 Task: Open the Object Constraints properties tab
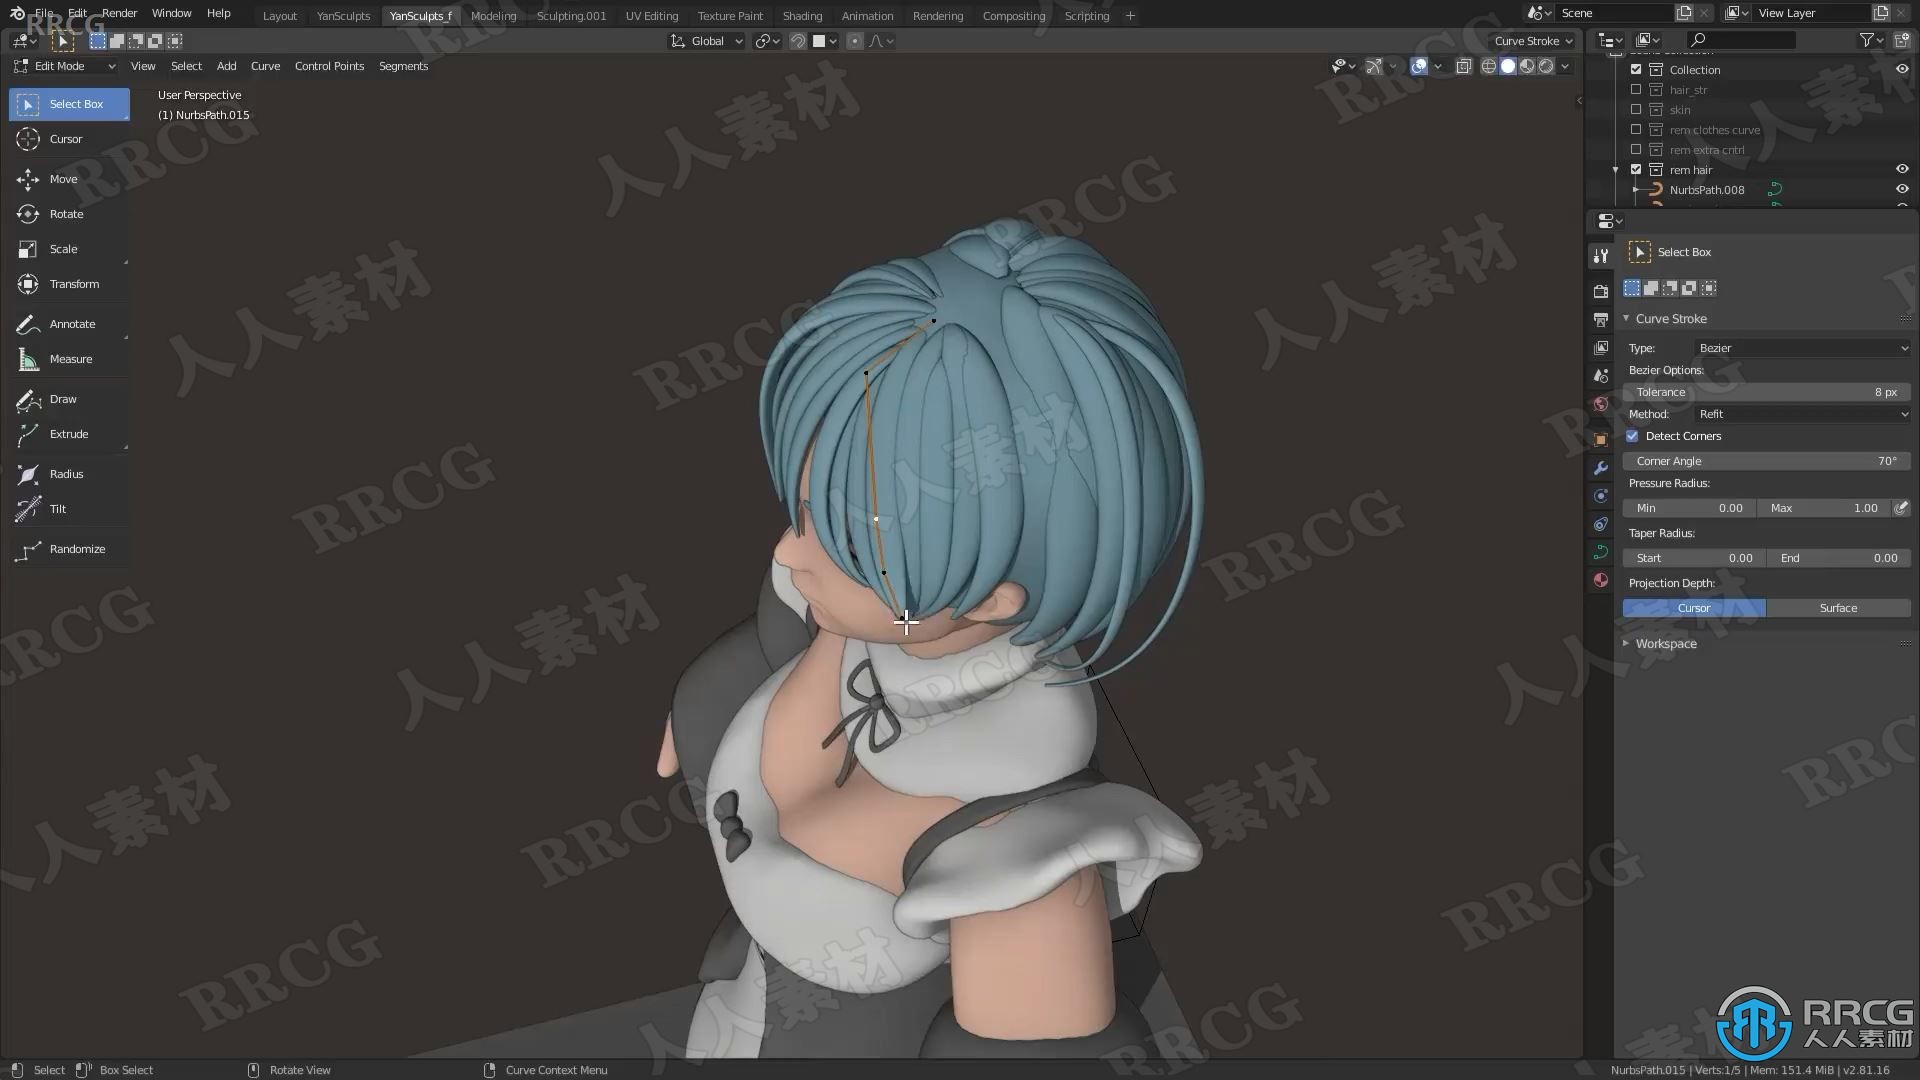1601,524
